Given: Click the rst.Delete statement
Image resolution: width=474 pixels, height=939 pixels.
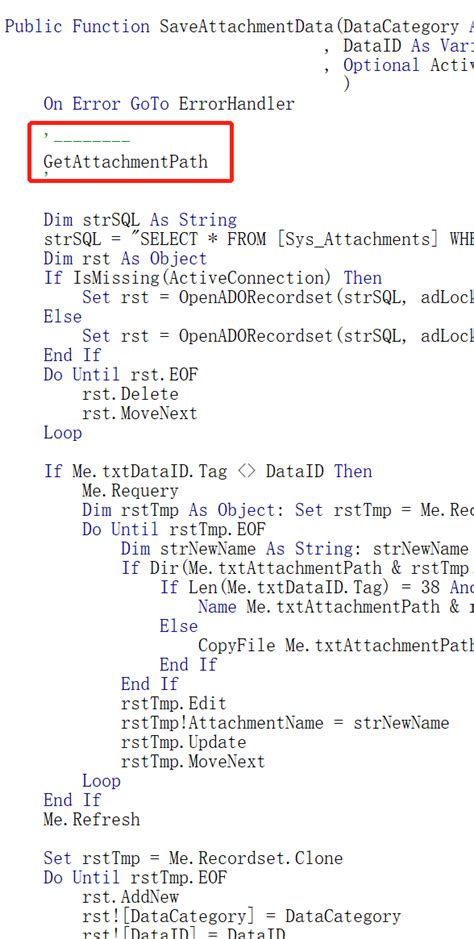Looking at the screenshot, I should [x=130, y=394].
